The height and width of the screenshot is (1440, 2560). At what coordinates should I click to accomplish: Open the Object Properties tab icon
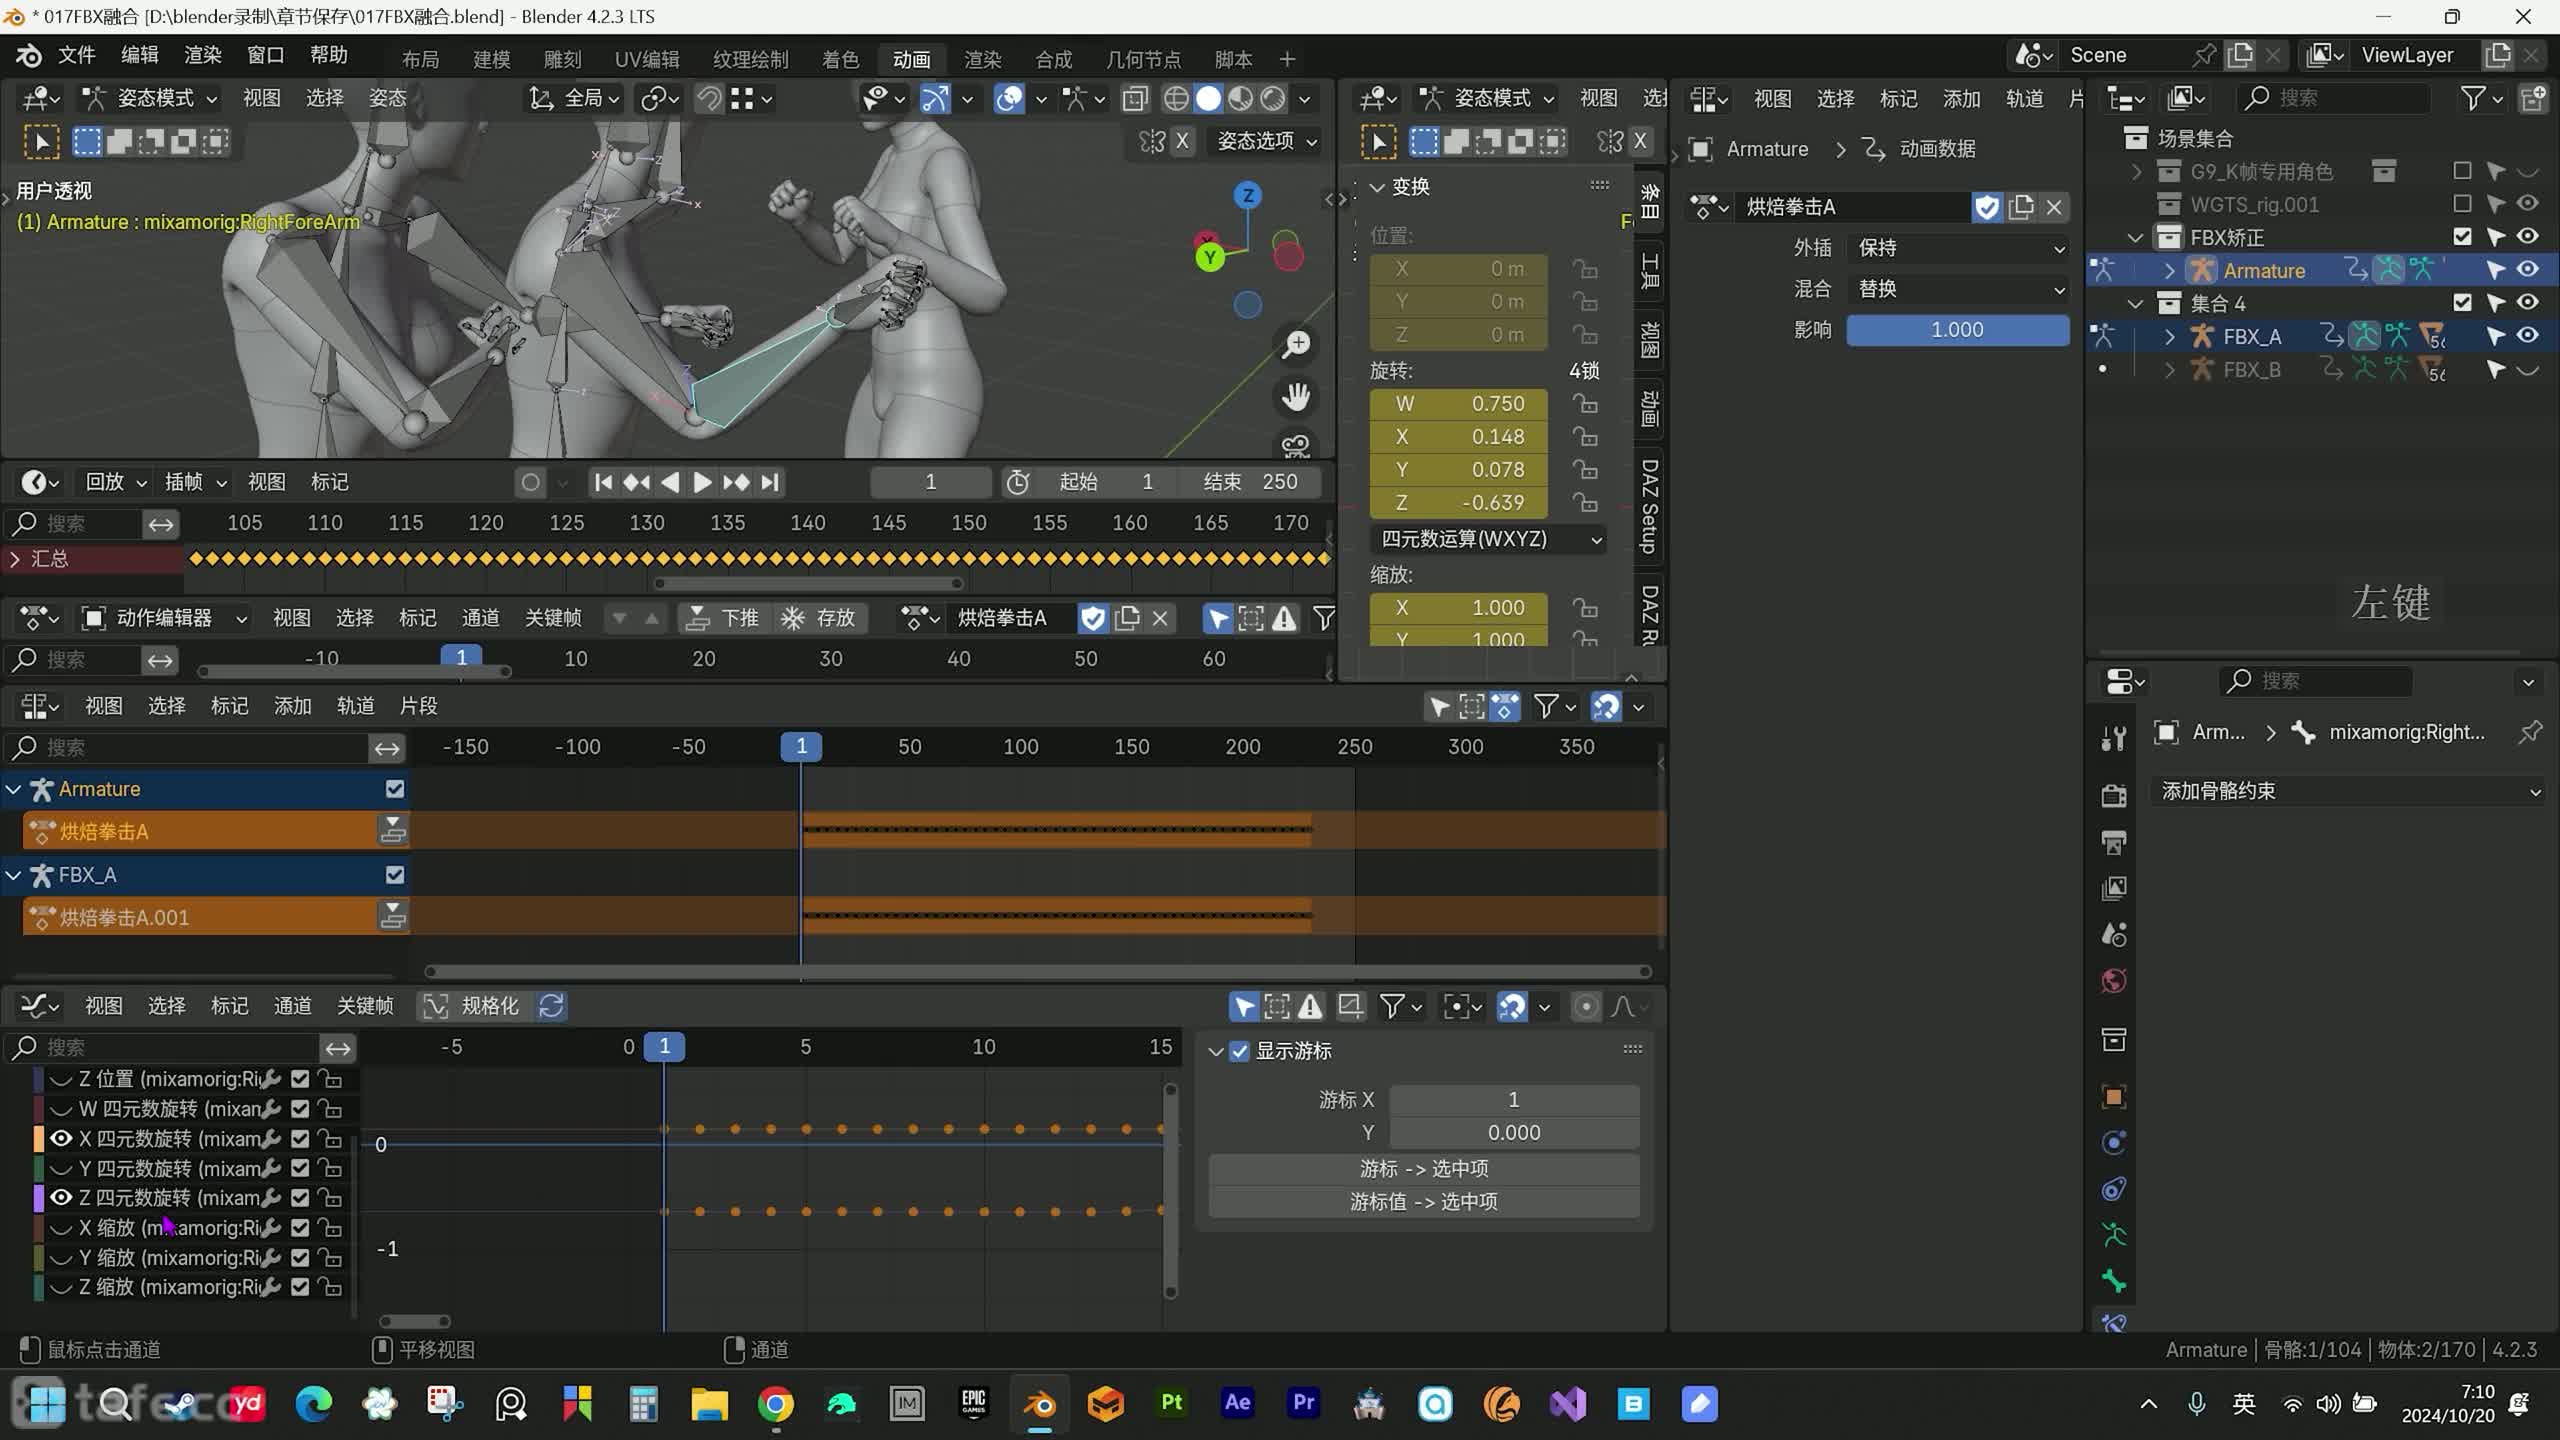coord(2113,1097)
